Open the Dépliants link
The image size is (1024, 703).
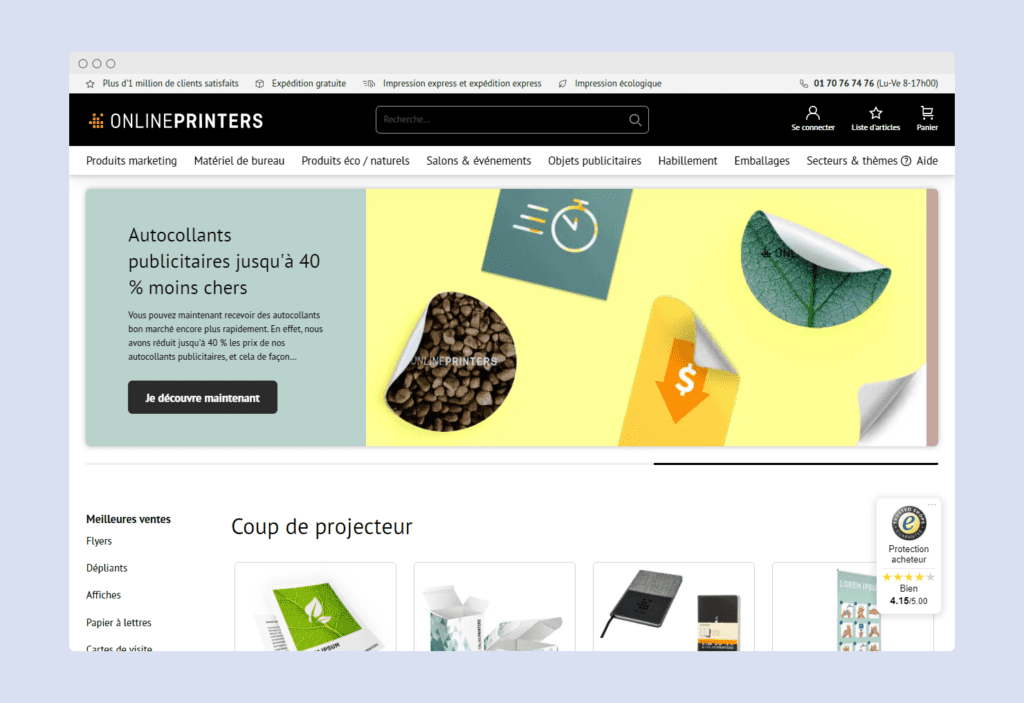pyautogui.click(x=106, y=568)
